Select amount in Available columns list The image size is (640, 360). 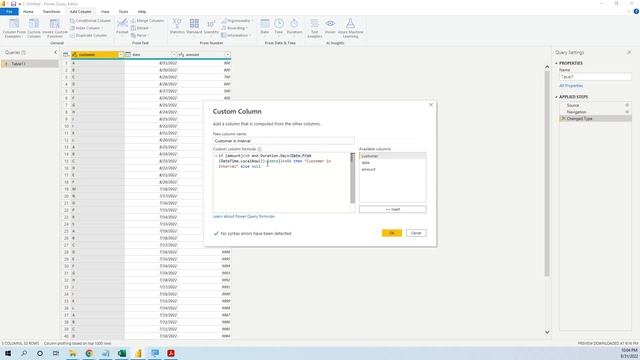(392, 169)
